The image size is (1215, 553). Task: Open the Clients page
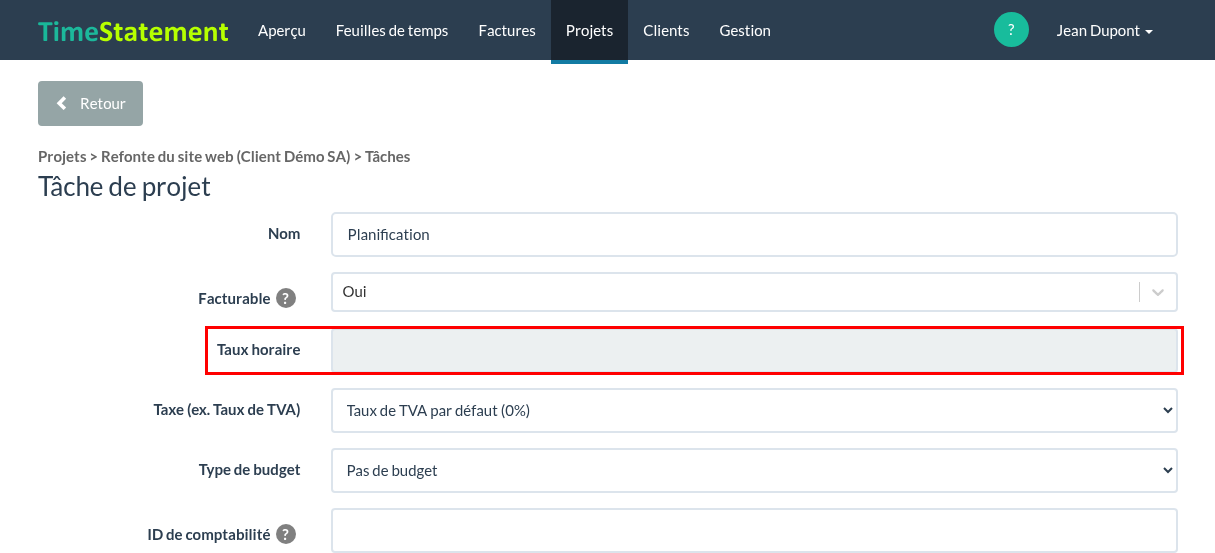coord(666,31)
